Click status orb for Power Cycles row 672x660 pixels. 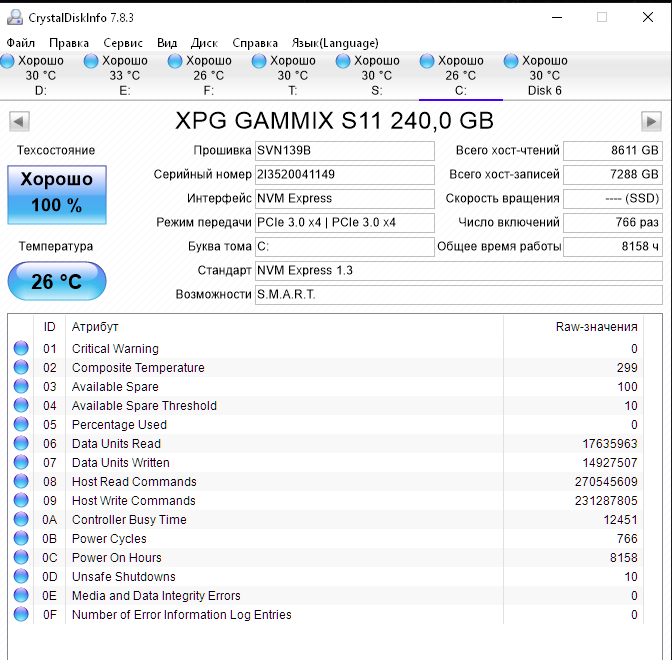click(21, 538)
